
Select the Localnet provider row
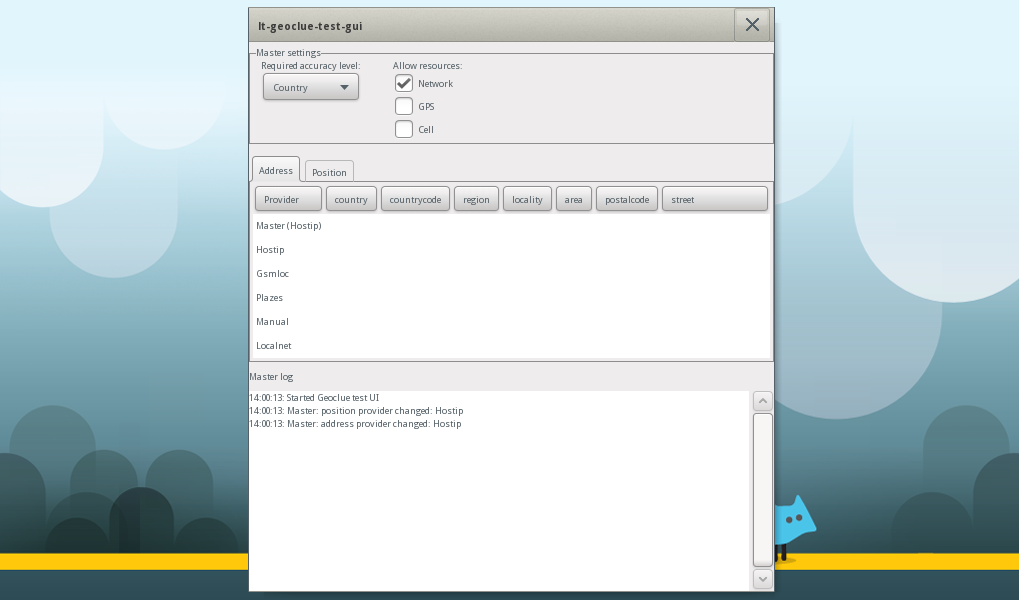click(x=511, y=346)
